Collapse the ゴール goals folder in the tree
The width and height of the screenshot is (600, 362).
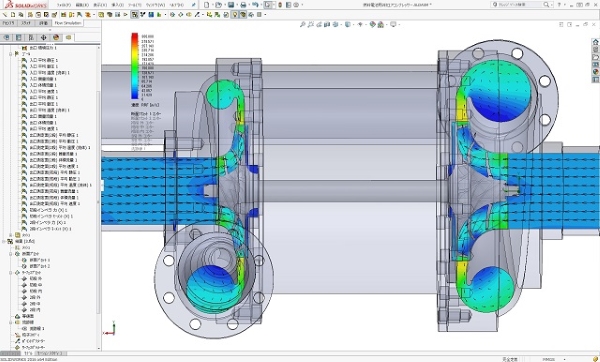click(11, 54)
